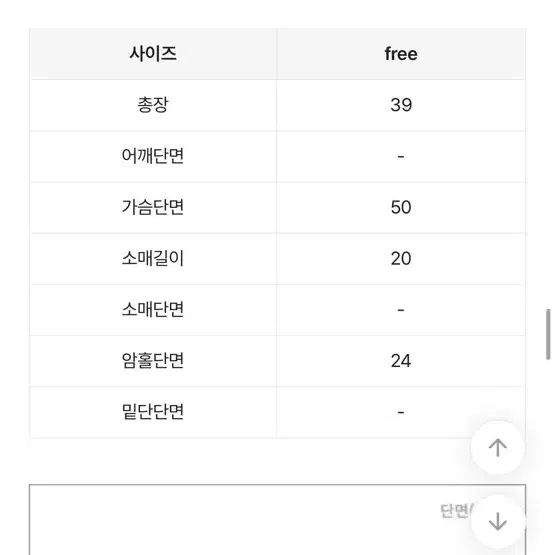Select the 사이즈 header cell
Screen dimensions: 555x555
(153, 54)
